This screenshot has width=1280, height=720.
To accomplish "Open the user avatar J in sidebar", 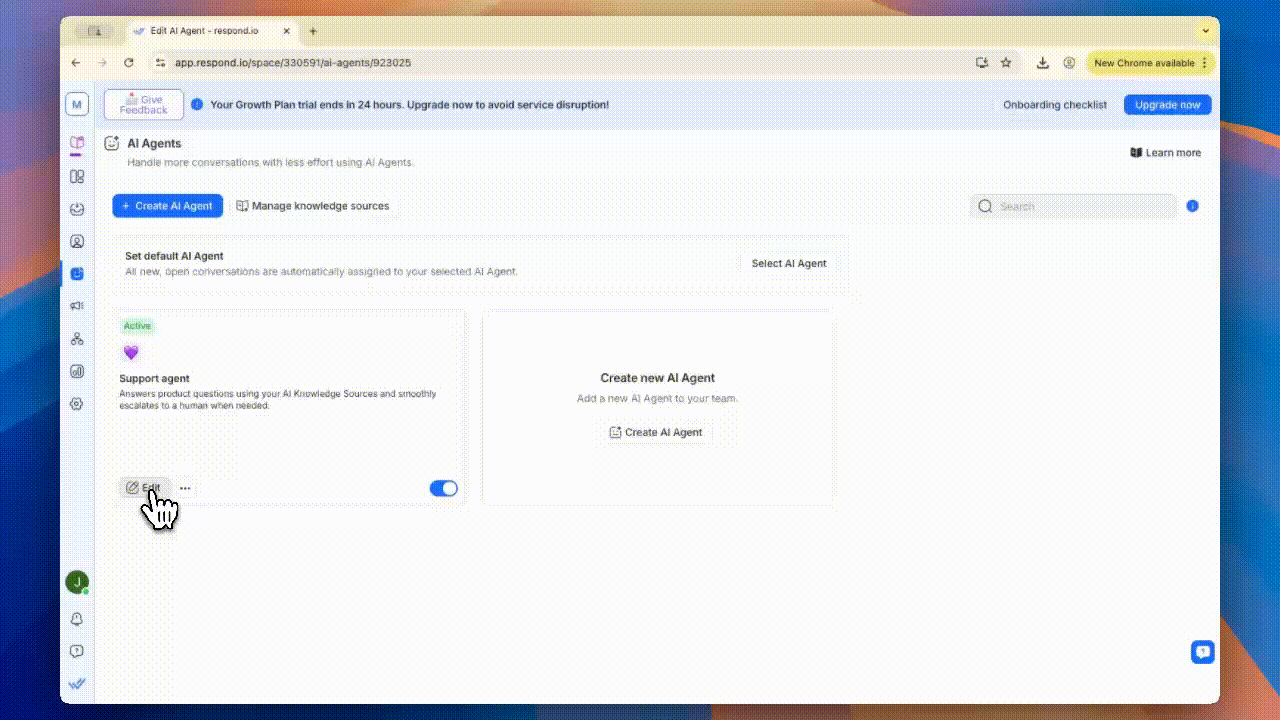I will [x=77, y=582].
